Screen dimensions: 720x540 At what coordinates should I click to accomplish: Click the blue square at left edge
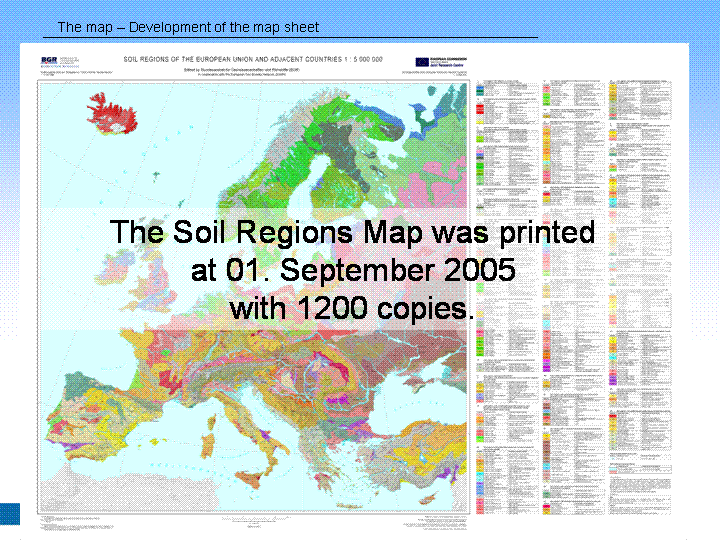tap(9, 514)
